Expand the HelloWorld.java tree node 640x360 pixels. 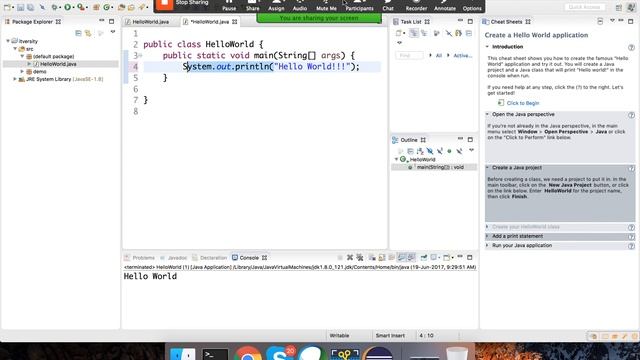(x=29, y=64)
